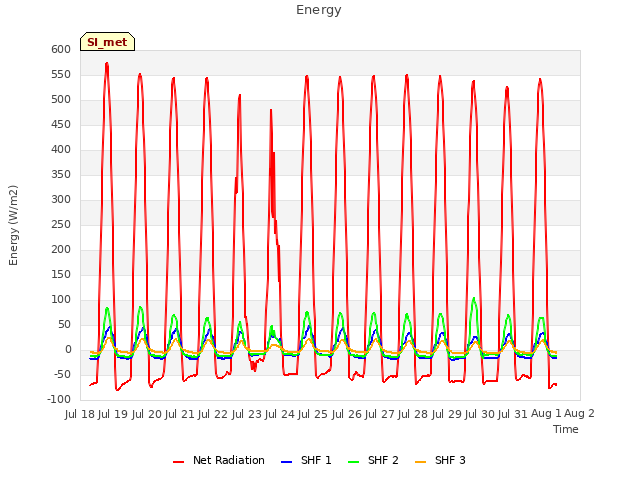The height and width of the screenshot is (480, 640).
Task: Click the 150 y-axis tick label
Action: [61, 275]
